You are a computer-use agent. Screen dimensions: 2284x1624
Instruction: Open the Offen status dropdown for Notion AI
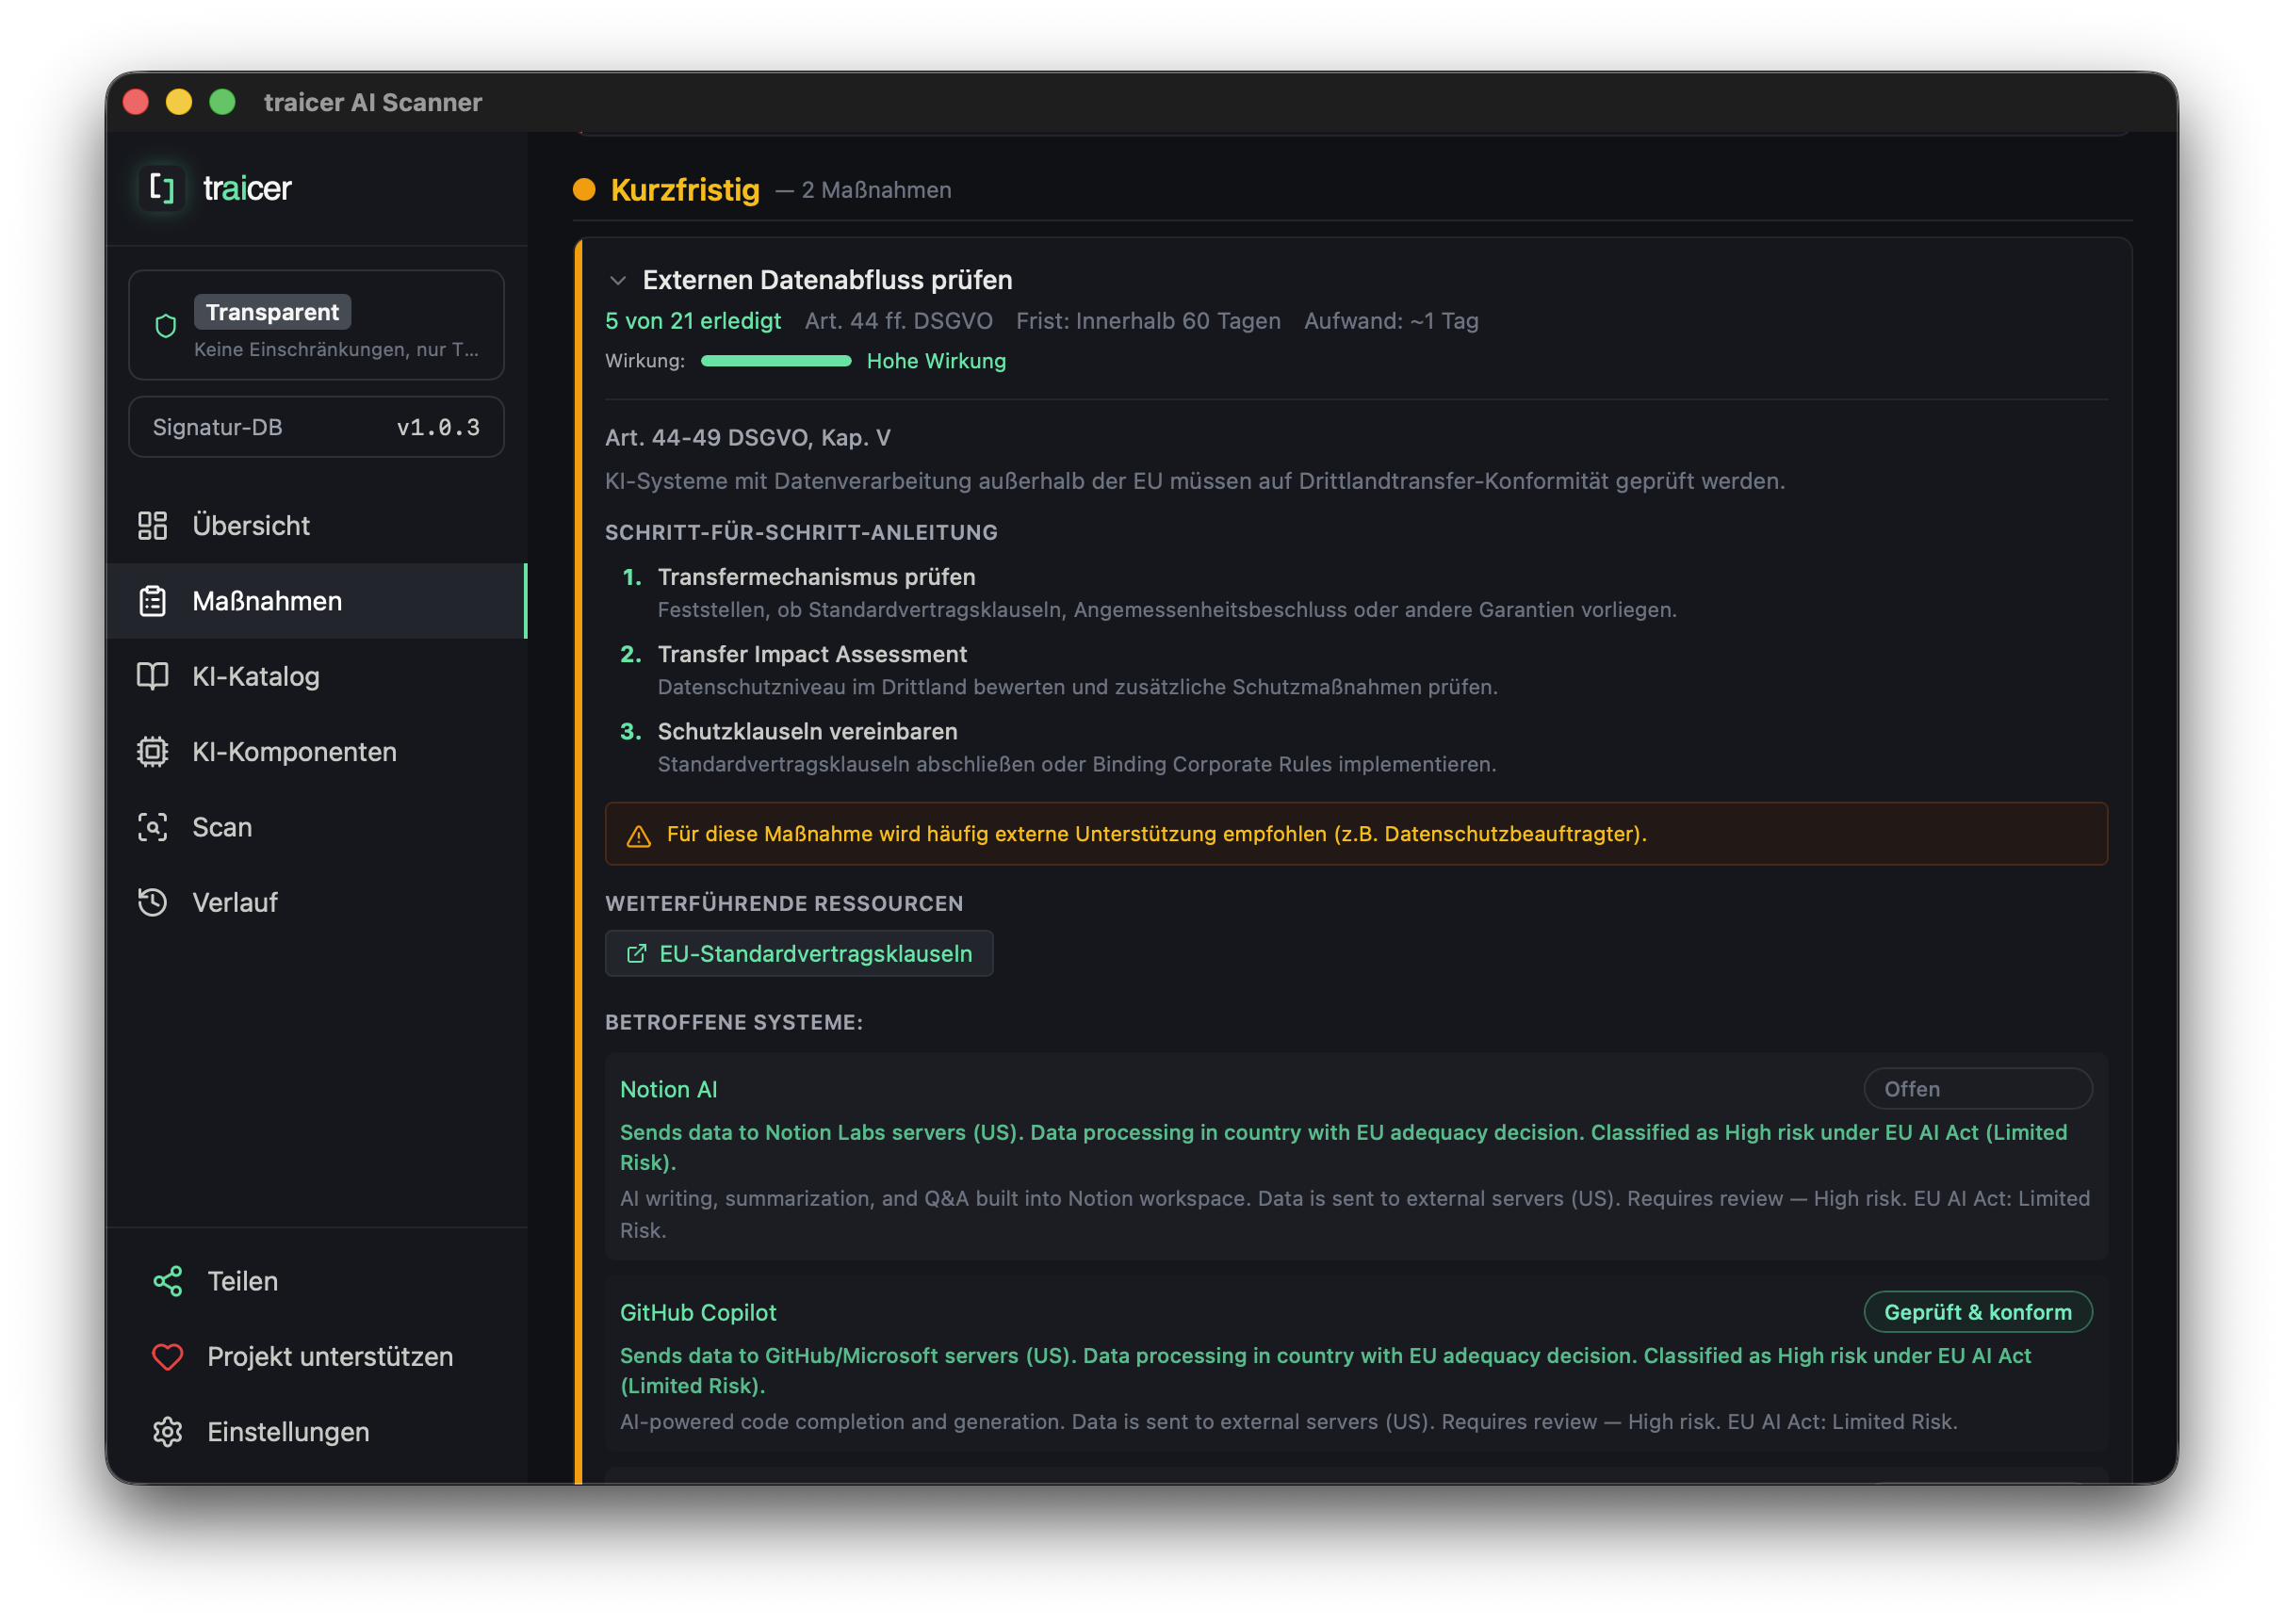(x=1977, y=1089)
